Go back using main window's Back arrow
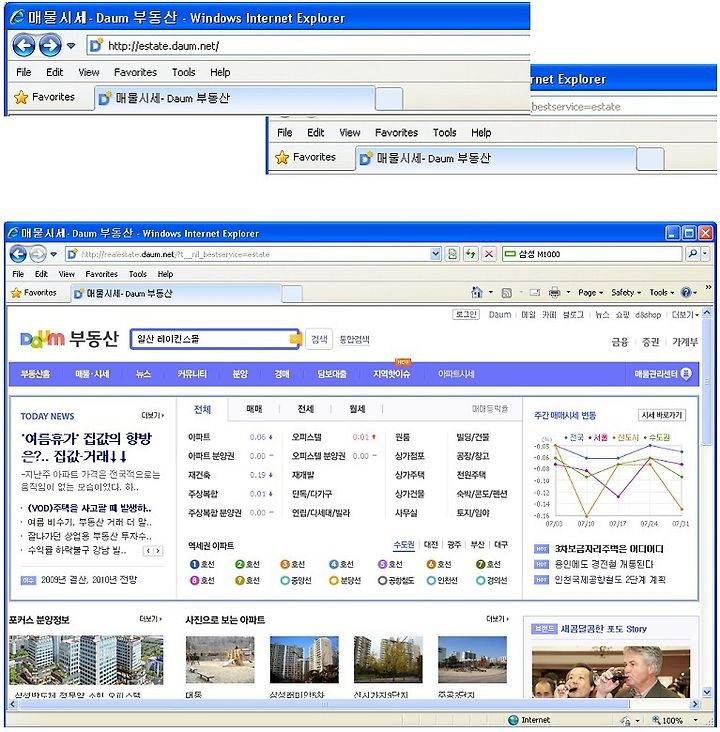This screenshot has height=732, width=720. 18,254
